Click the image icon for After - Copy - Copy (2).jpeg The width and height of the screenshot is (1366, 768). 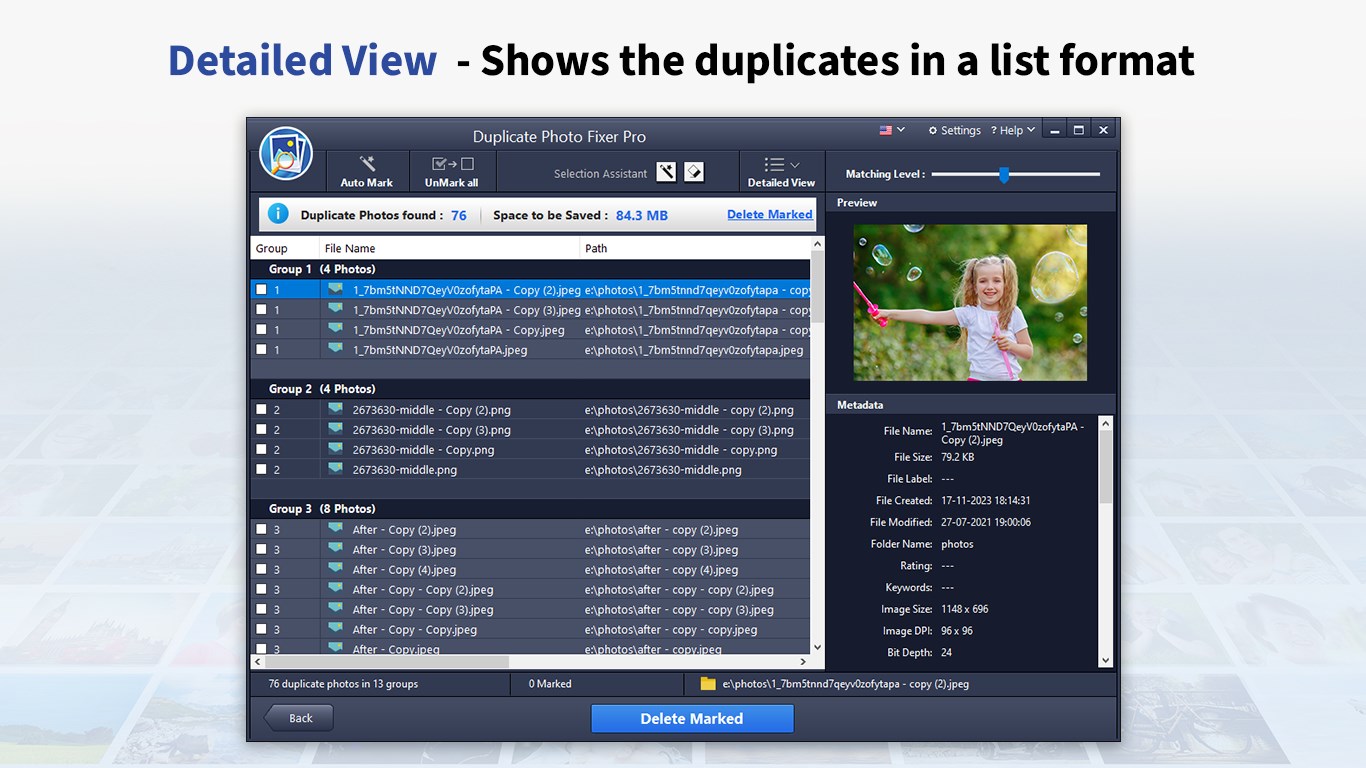tap(335, 589)
